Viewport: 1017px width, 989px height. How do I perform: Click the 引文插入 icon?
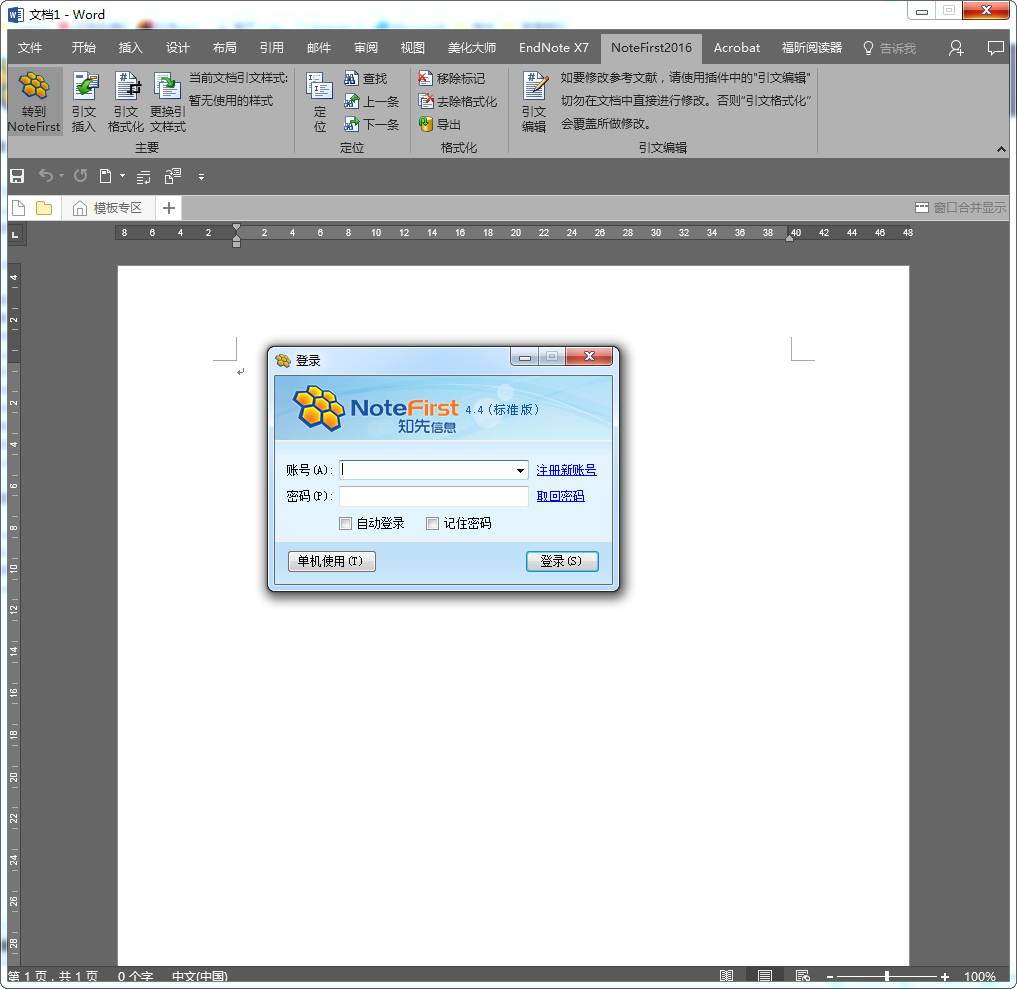[84, 86]
